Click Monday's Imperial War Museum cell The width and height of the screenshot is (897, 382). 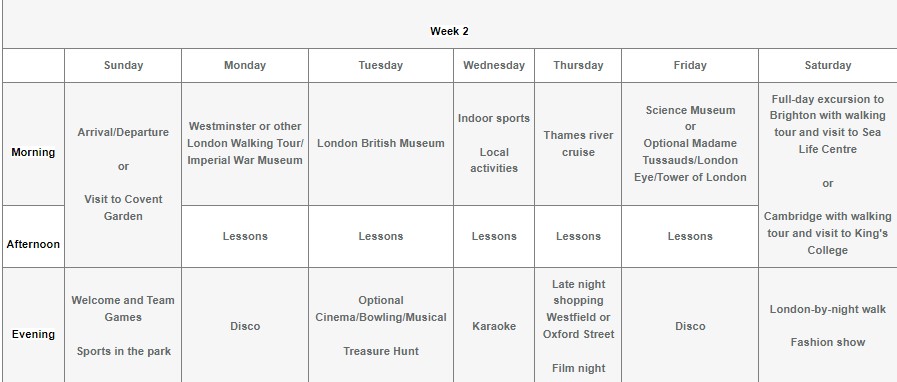click(245, 144)
